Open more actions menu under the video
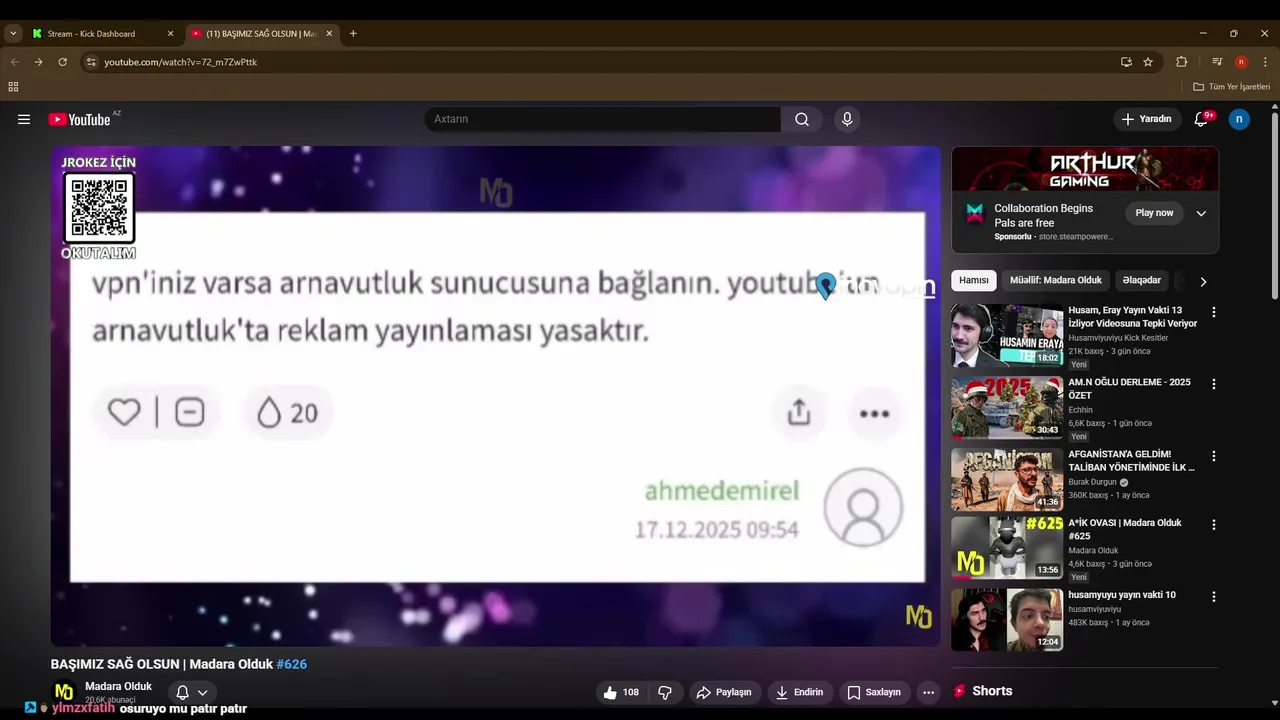This screenshot has width=1280, height=720. click(x=929, y=692)
